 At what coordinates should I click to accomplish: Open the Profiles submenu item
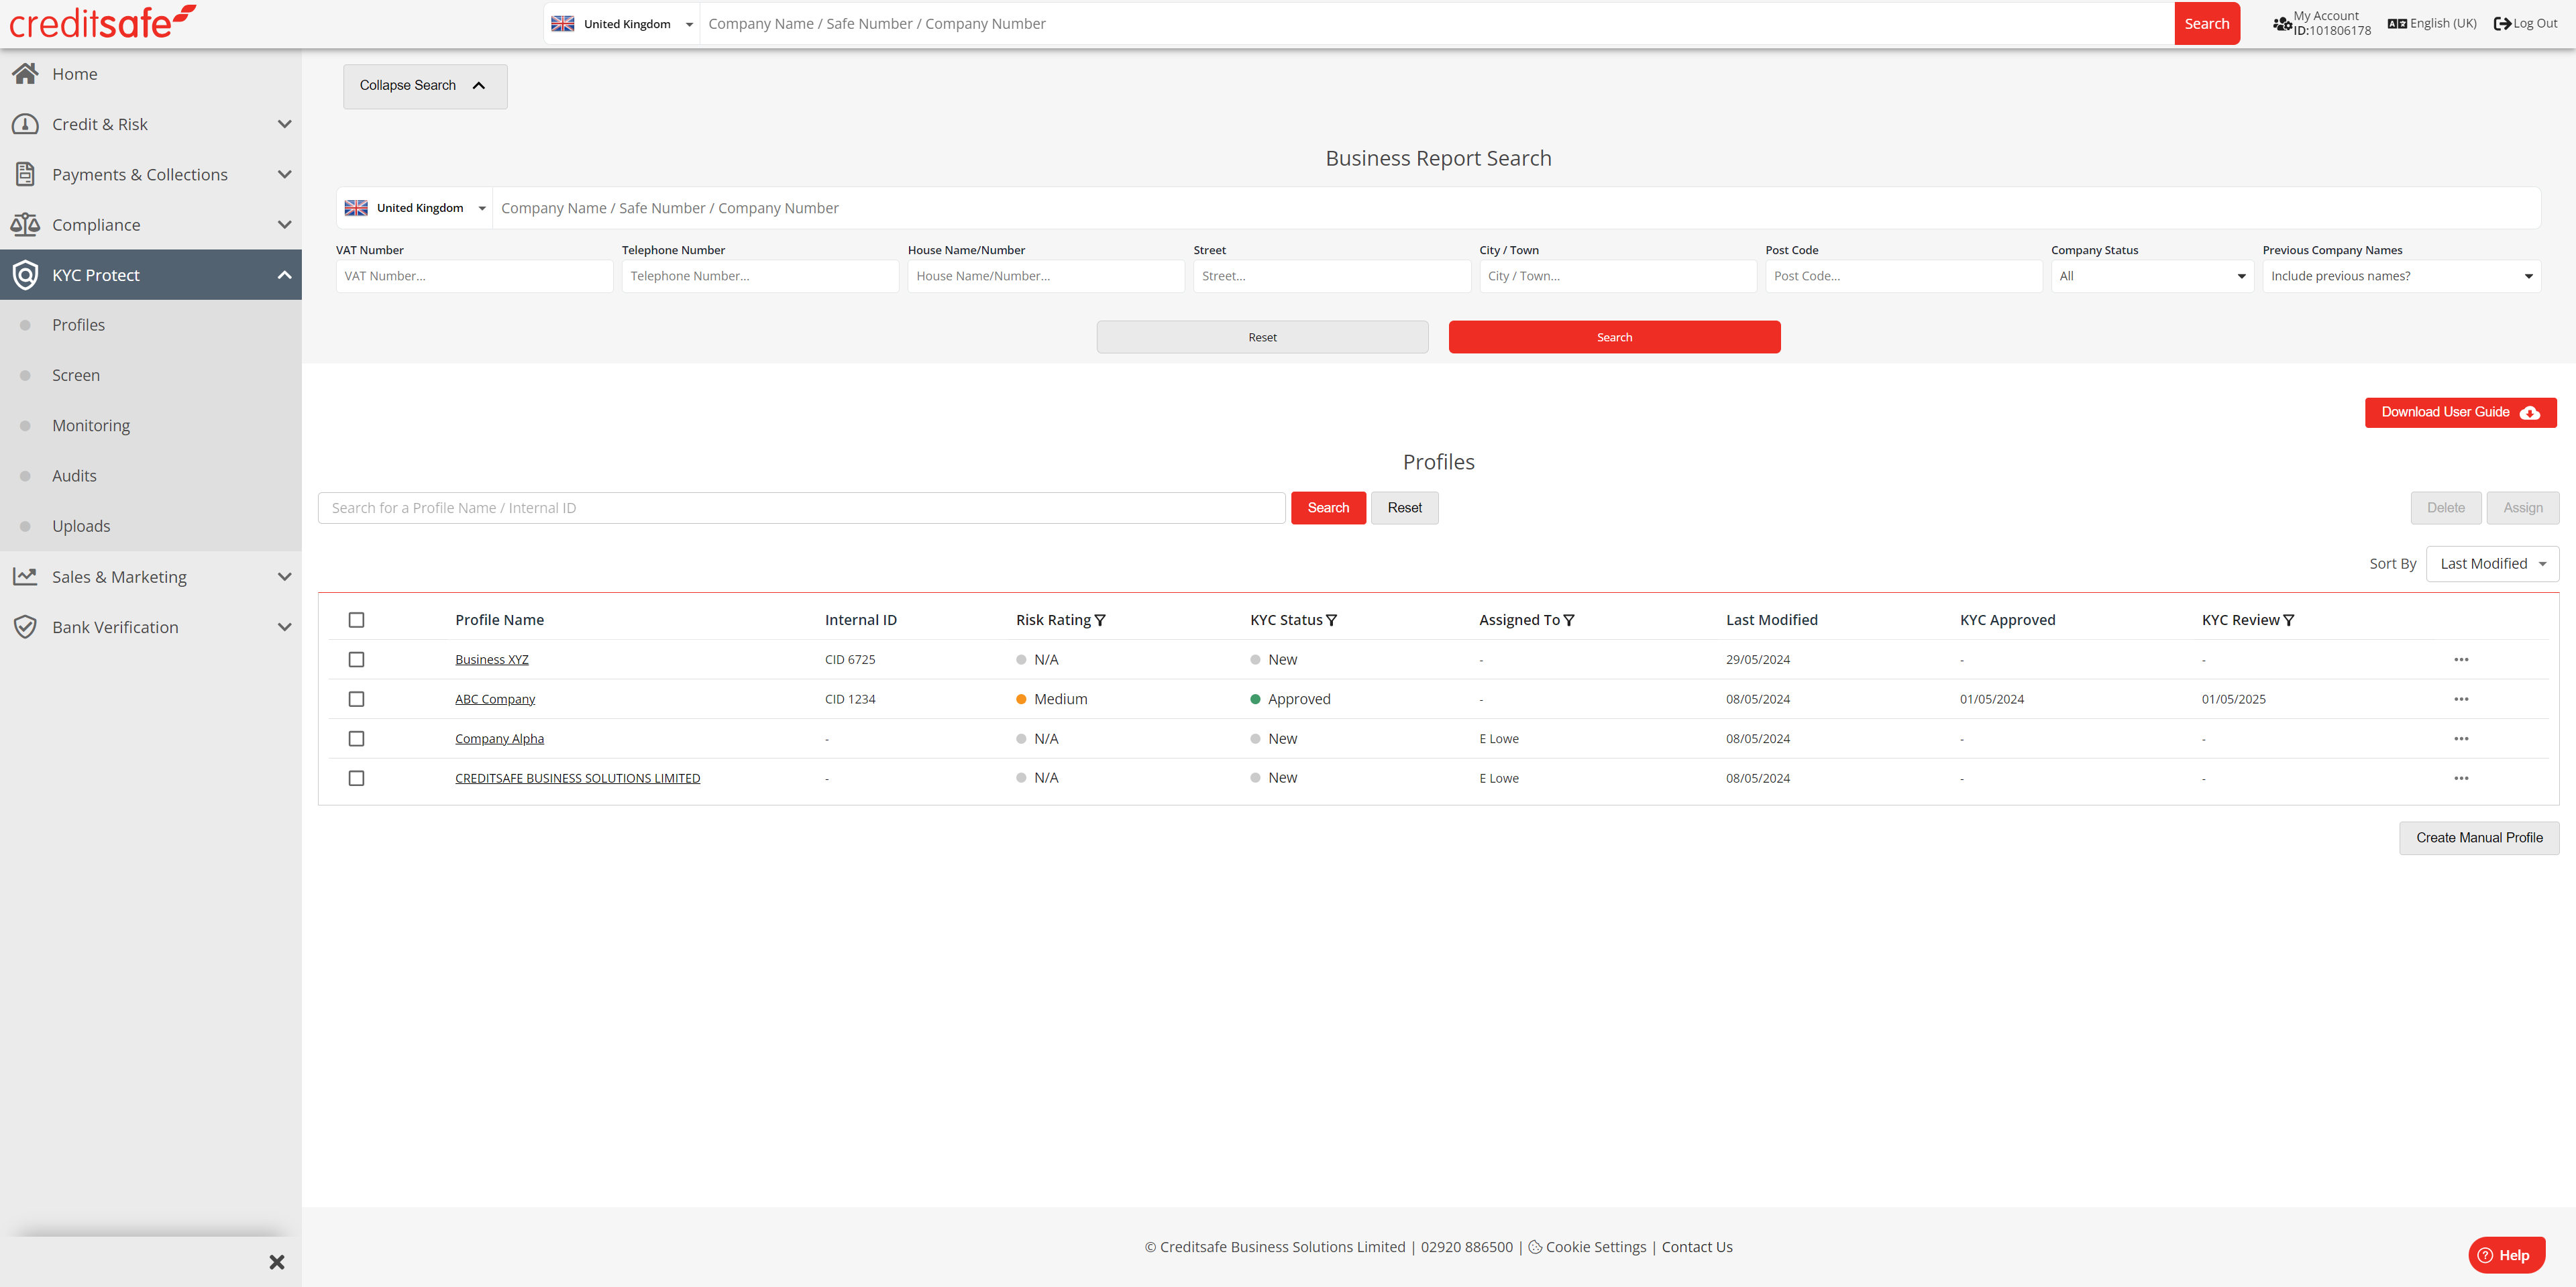click(78, 325)
